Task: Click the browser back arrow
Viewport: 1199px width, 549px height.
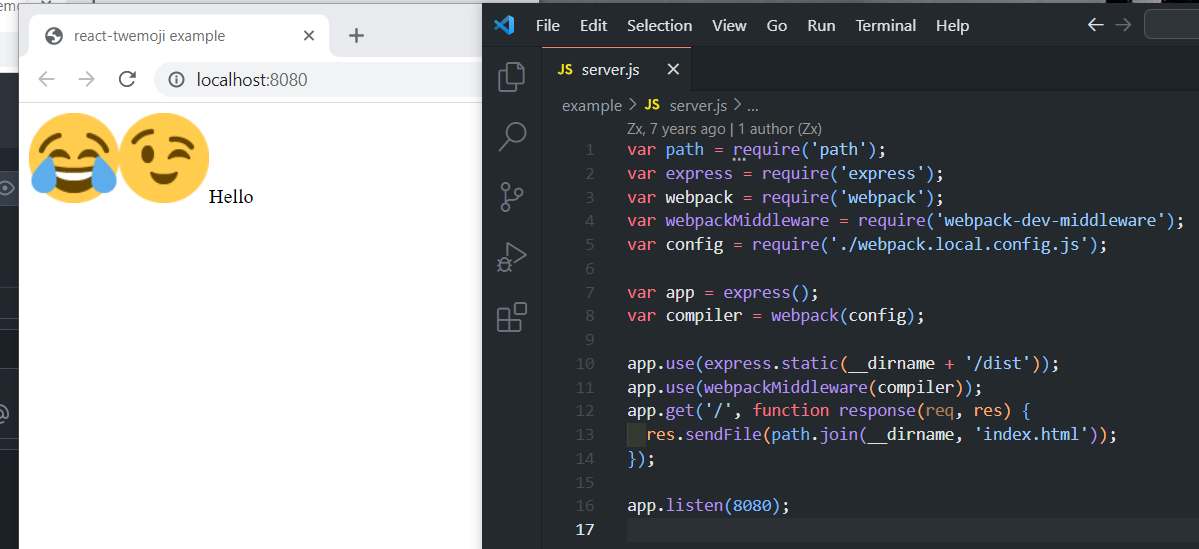Action: coord(47,79)
